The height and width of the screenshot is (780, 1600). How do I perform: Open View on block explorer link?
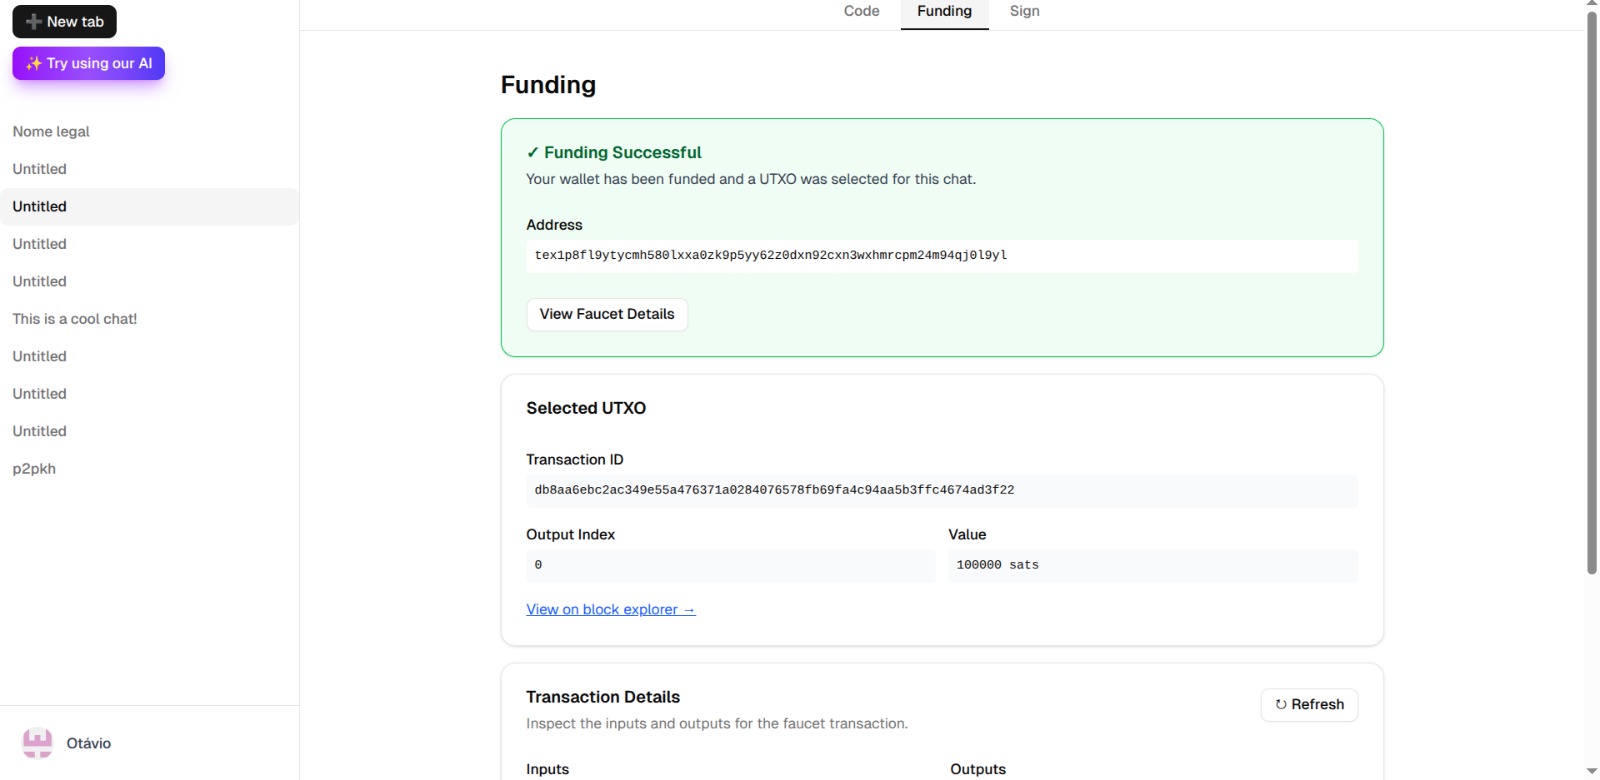click(610, 610)
